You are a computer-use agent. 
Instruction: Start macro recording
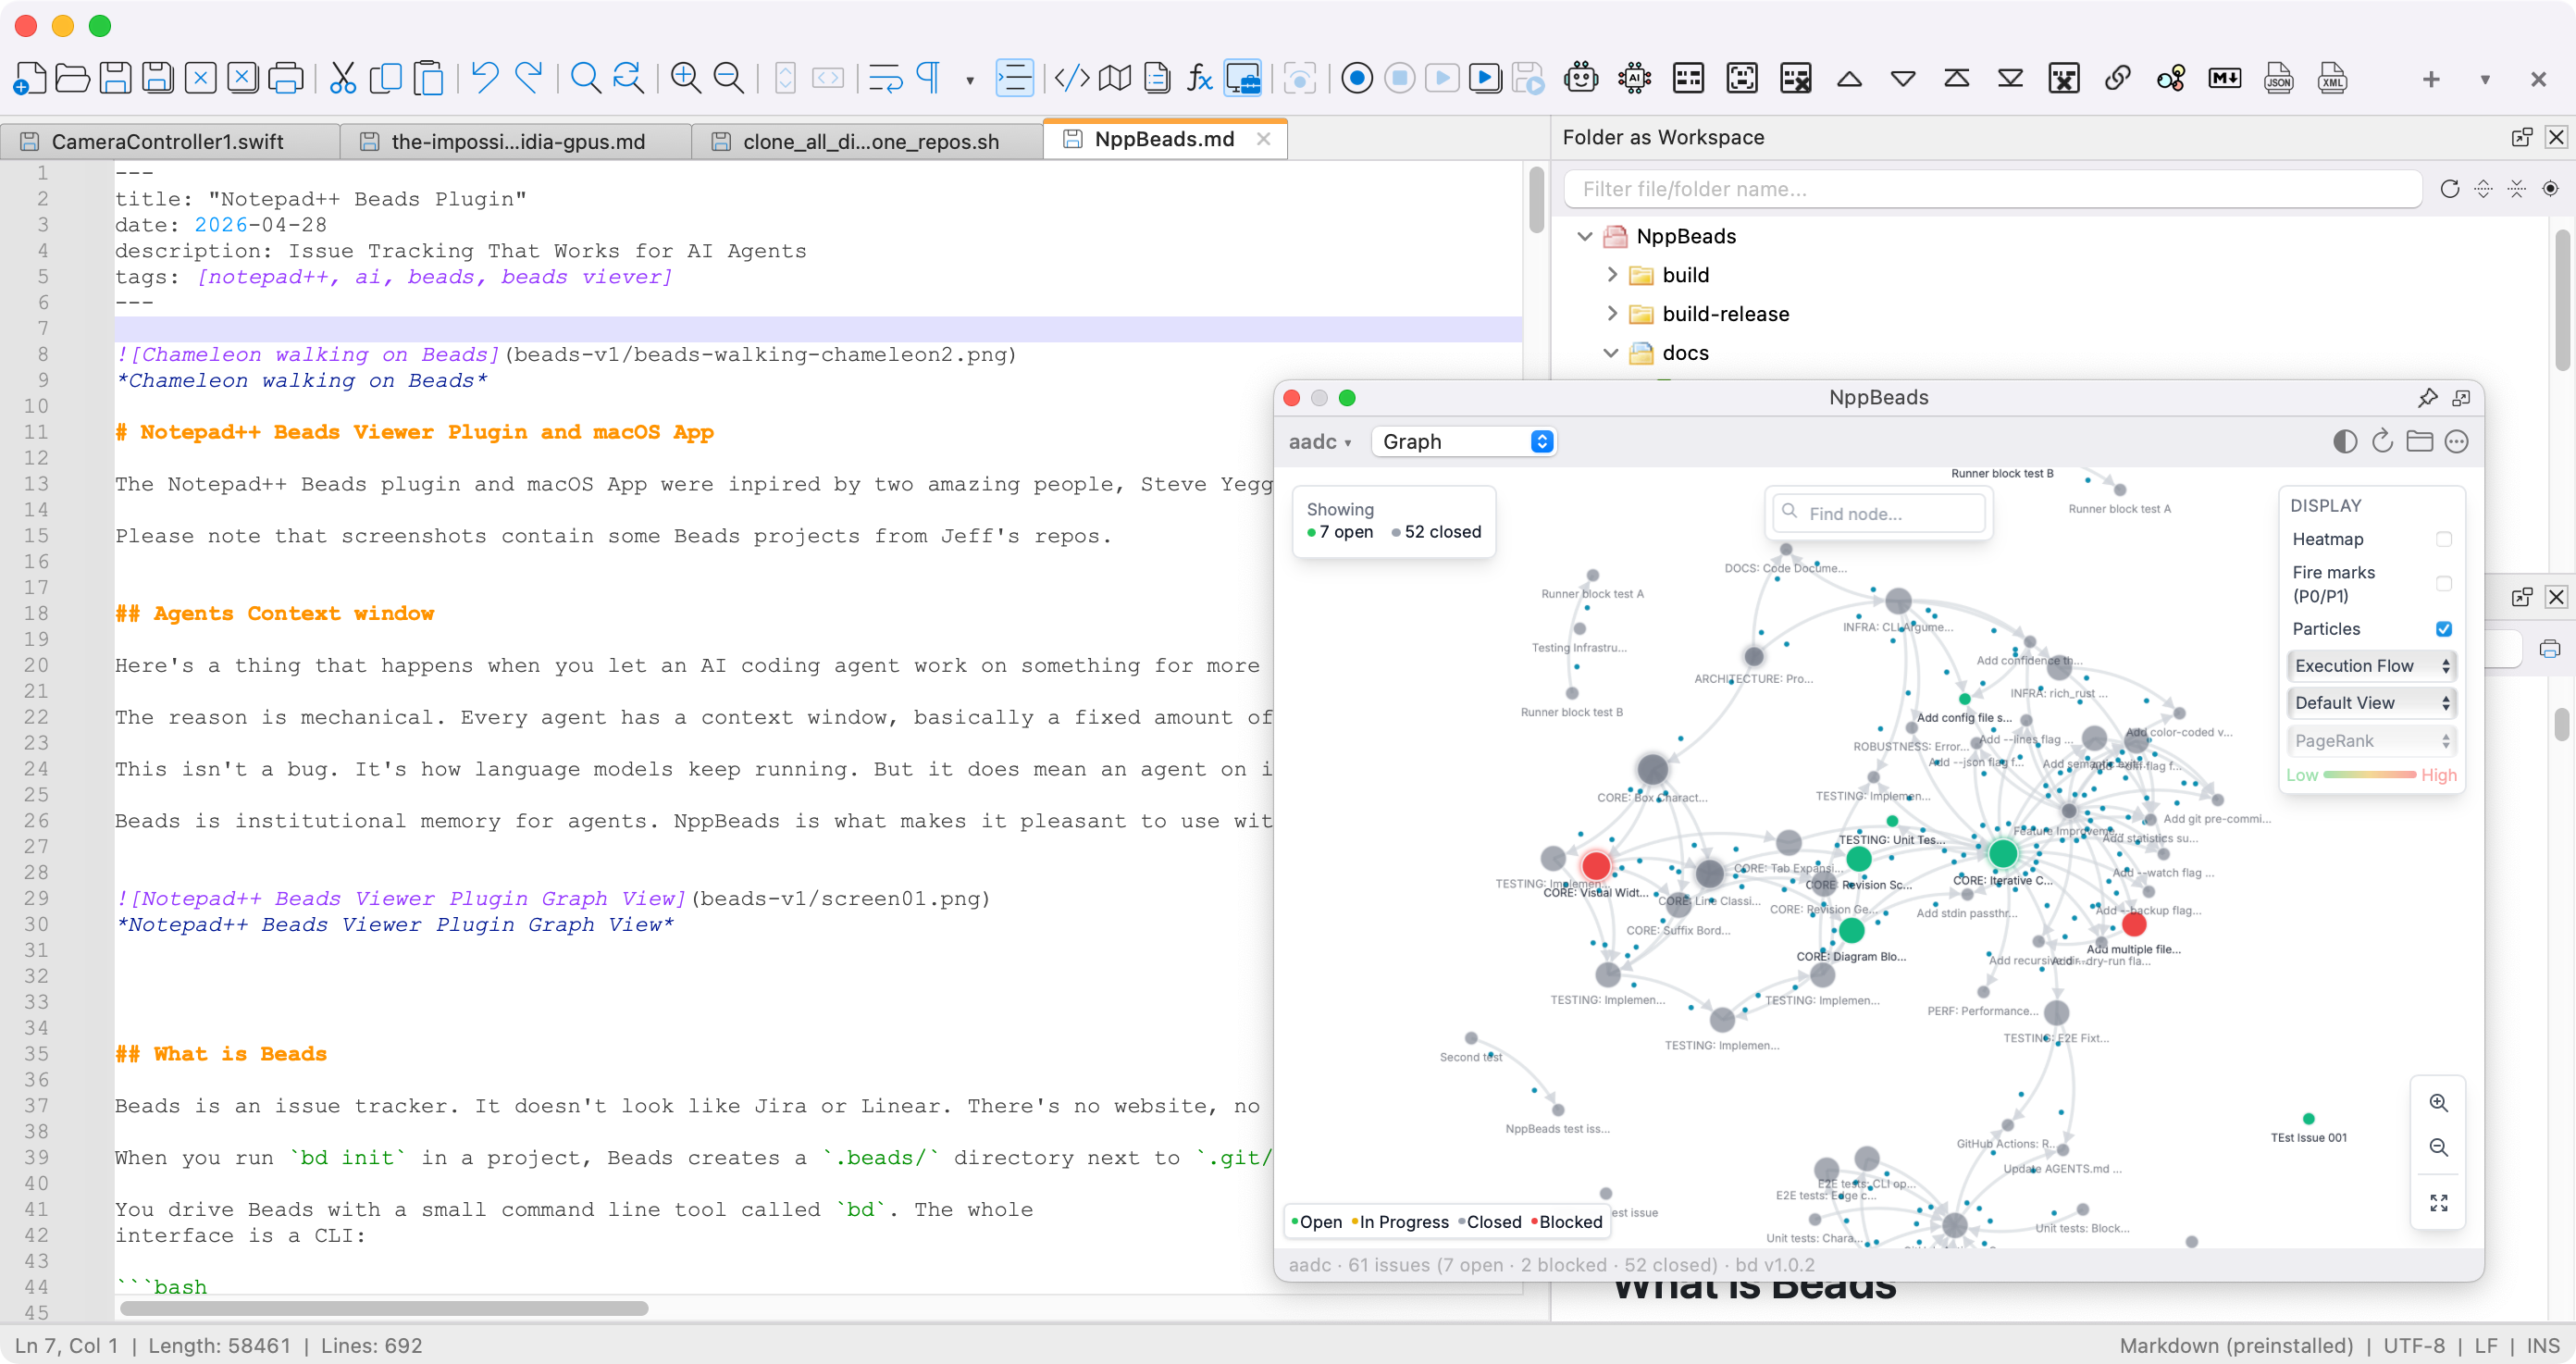(x=1356, y=78)
